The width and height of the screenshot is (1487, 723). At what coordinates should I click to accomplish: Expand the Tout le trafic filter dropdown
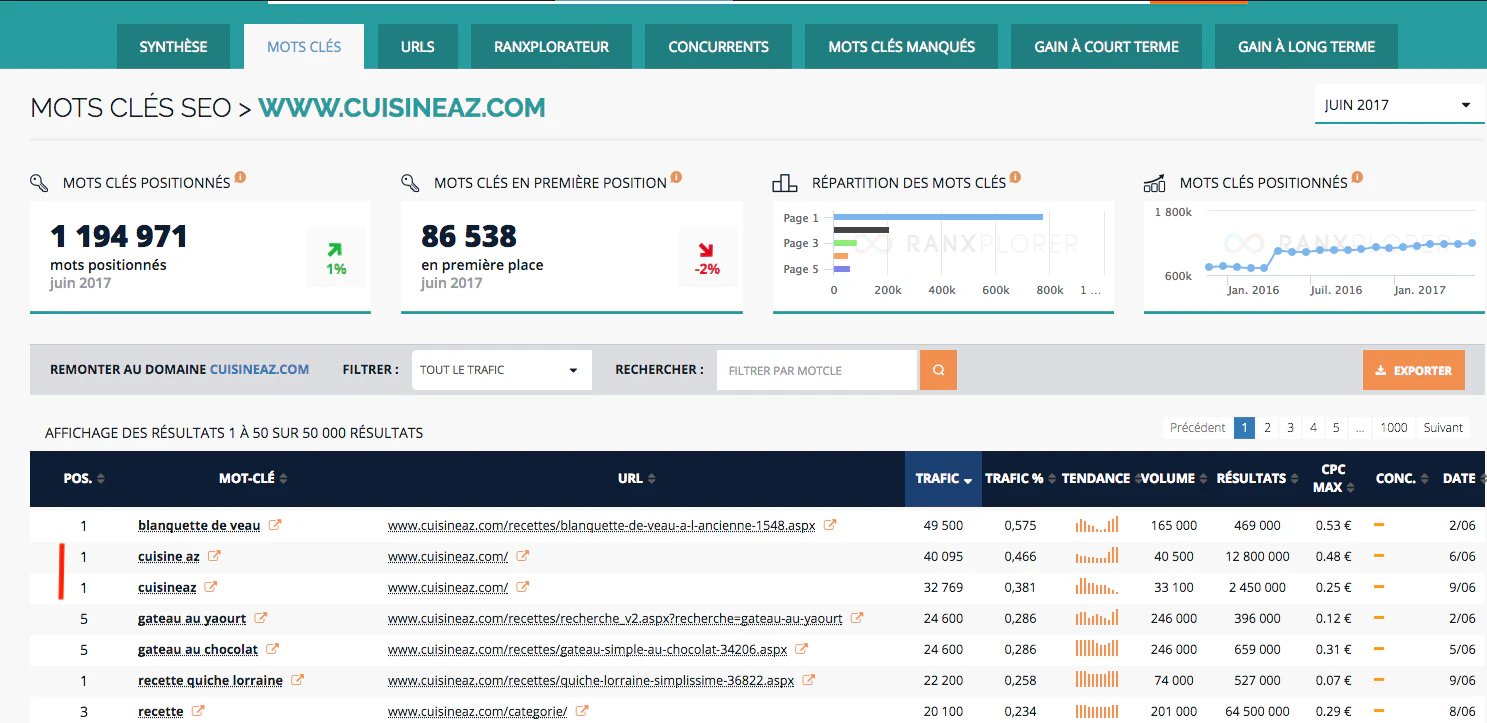(501, 370)
